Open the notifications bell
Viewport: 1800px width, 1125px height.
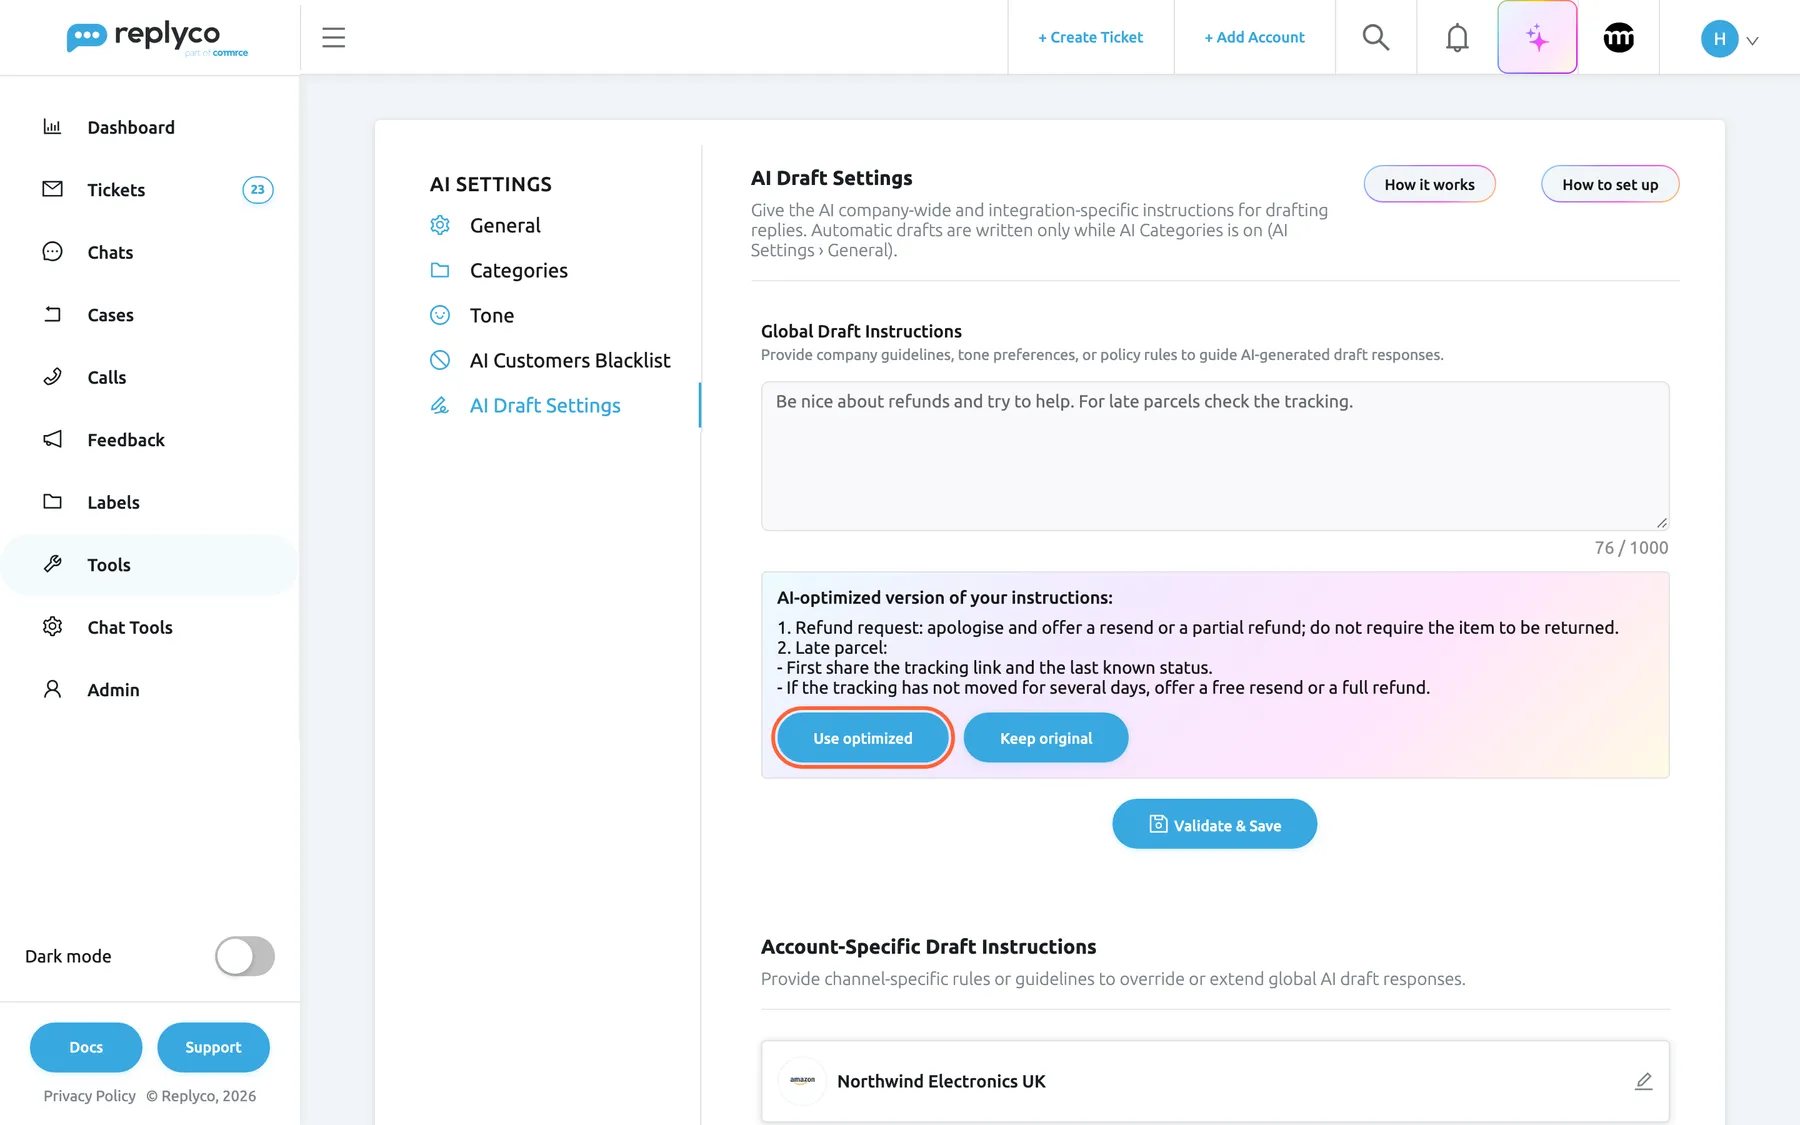pos(1457,37)
